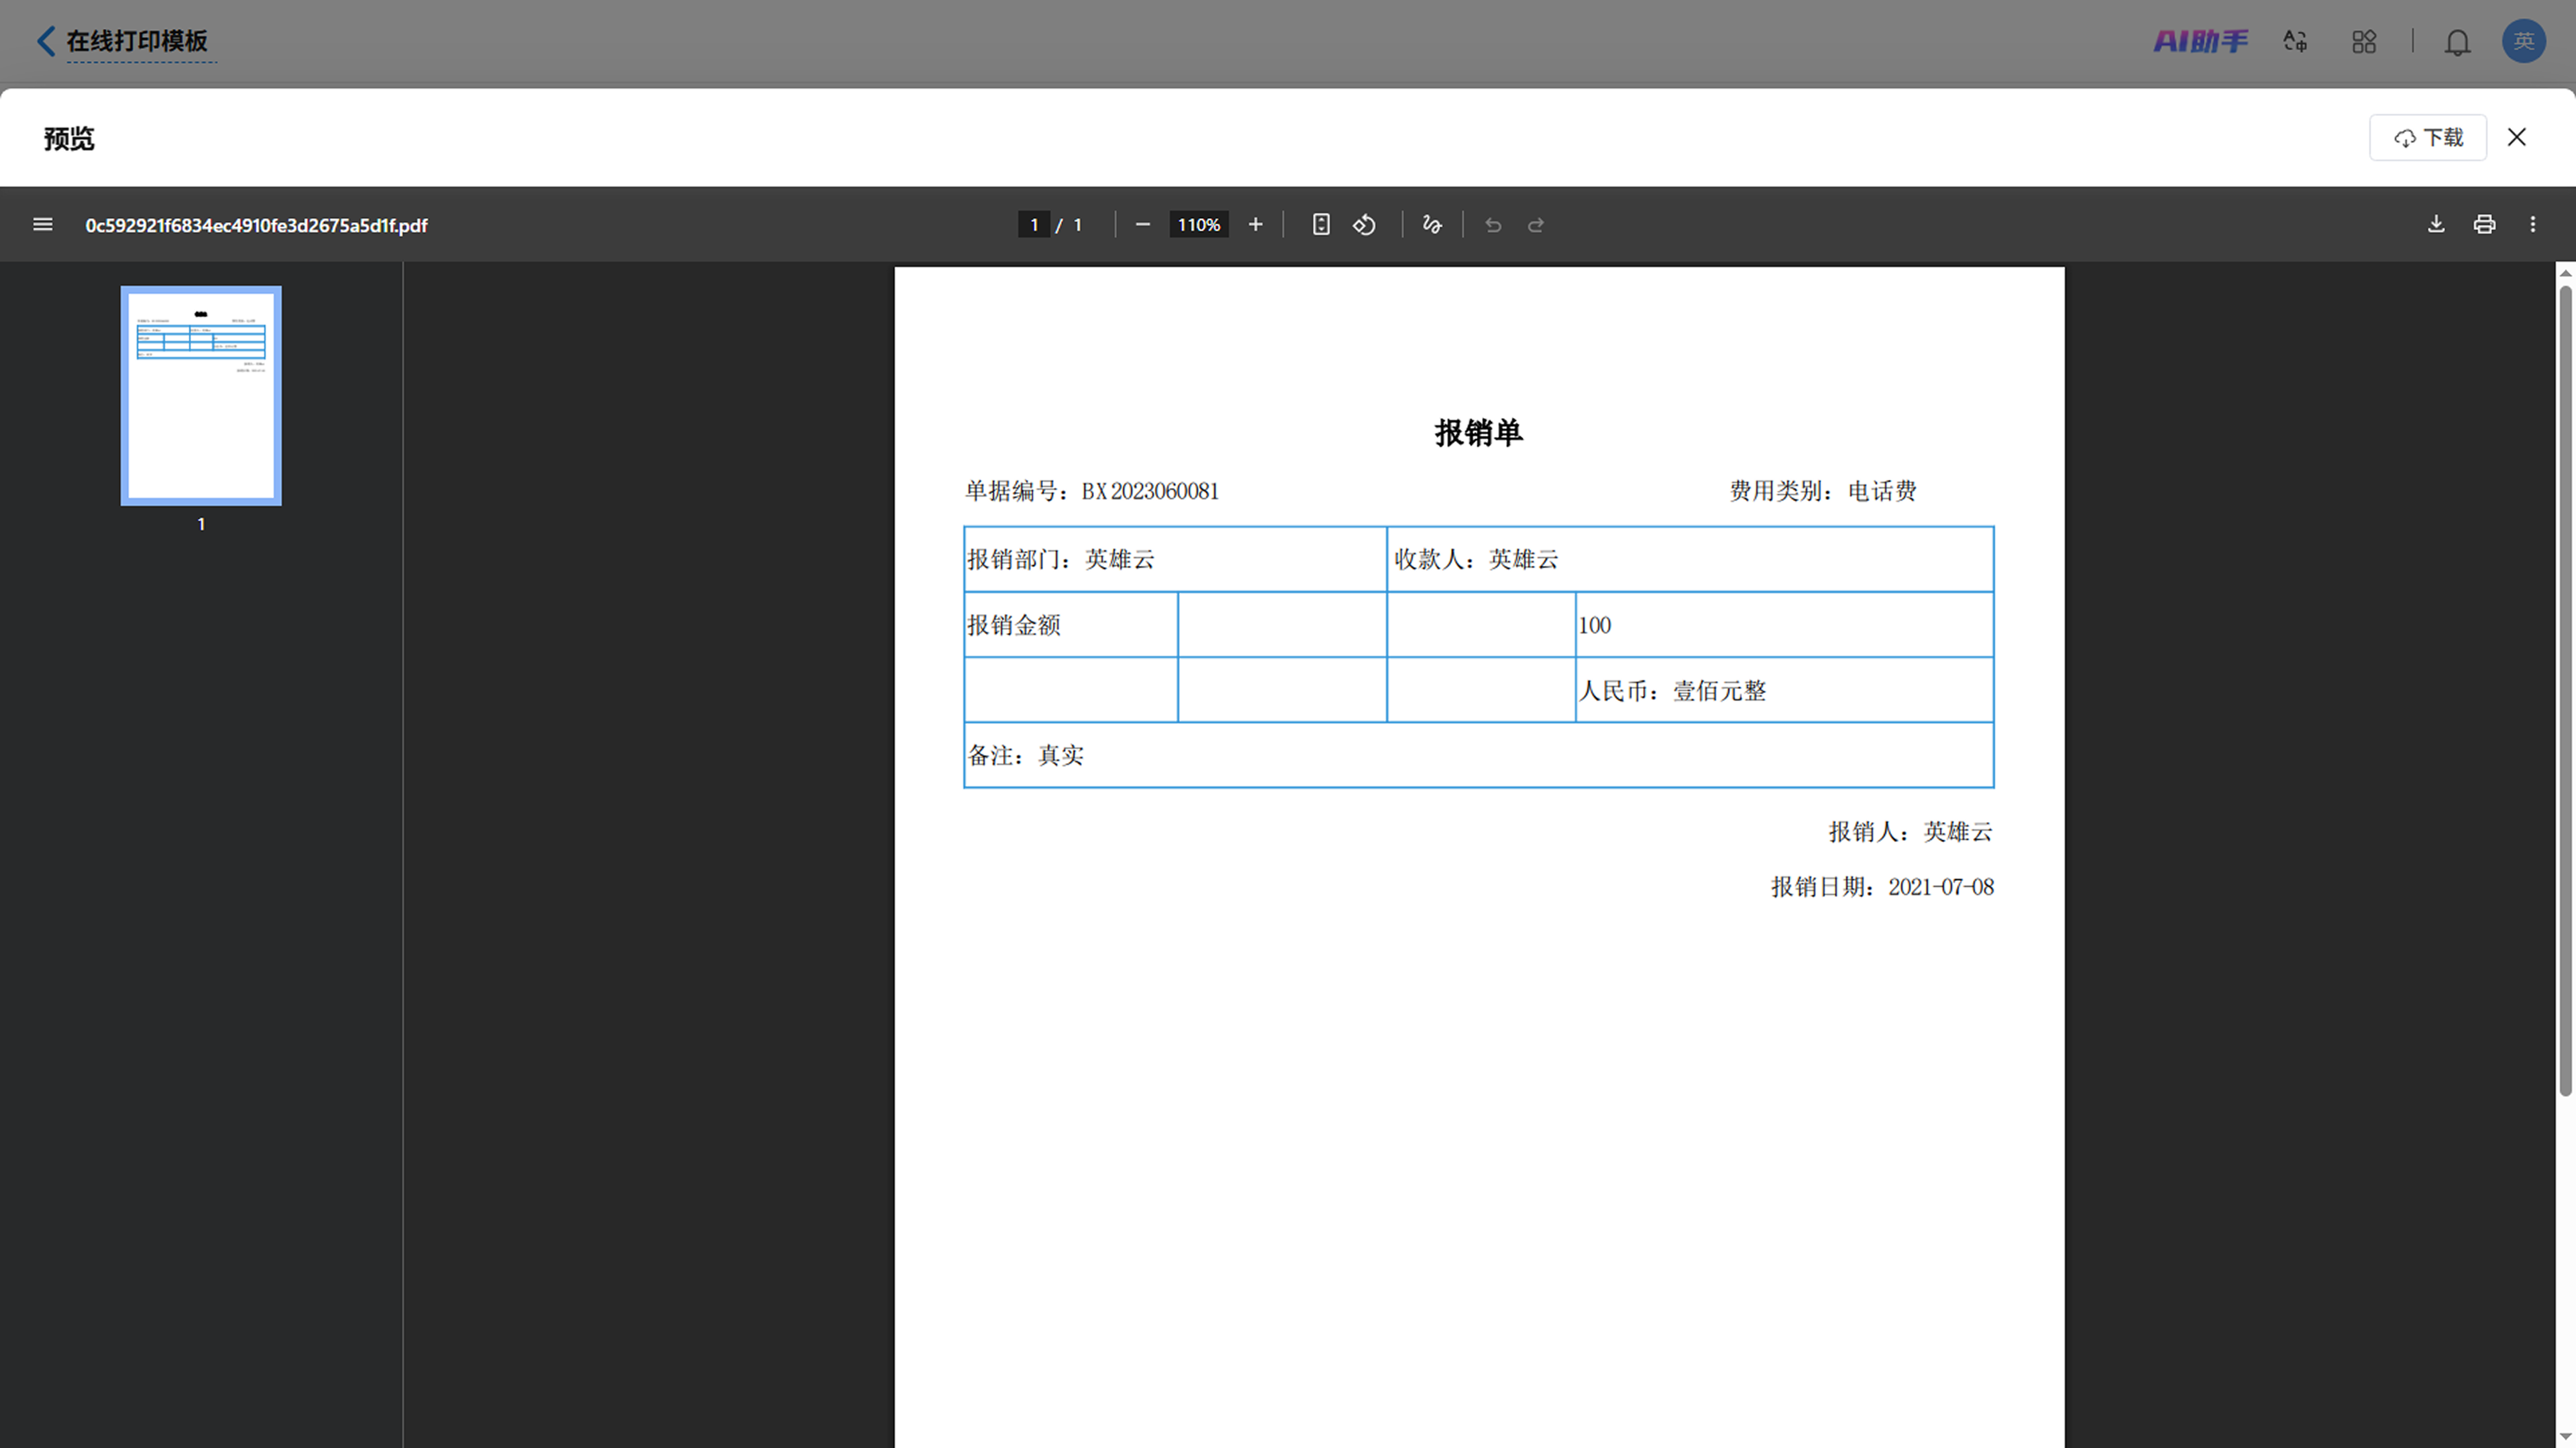This screenshot has width=2576, height=1448.
Task: Click the 下载 button in the preview header
Action: click(x=2428, y=137)
